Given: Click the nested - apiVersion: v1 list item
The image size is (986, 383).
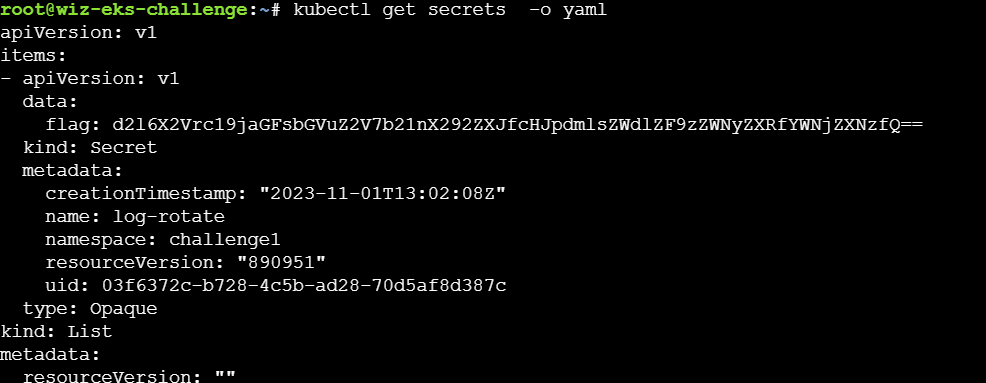Looking at the screenshot, I should (90, 79).
